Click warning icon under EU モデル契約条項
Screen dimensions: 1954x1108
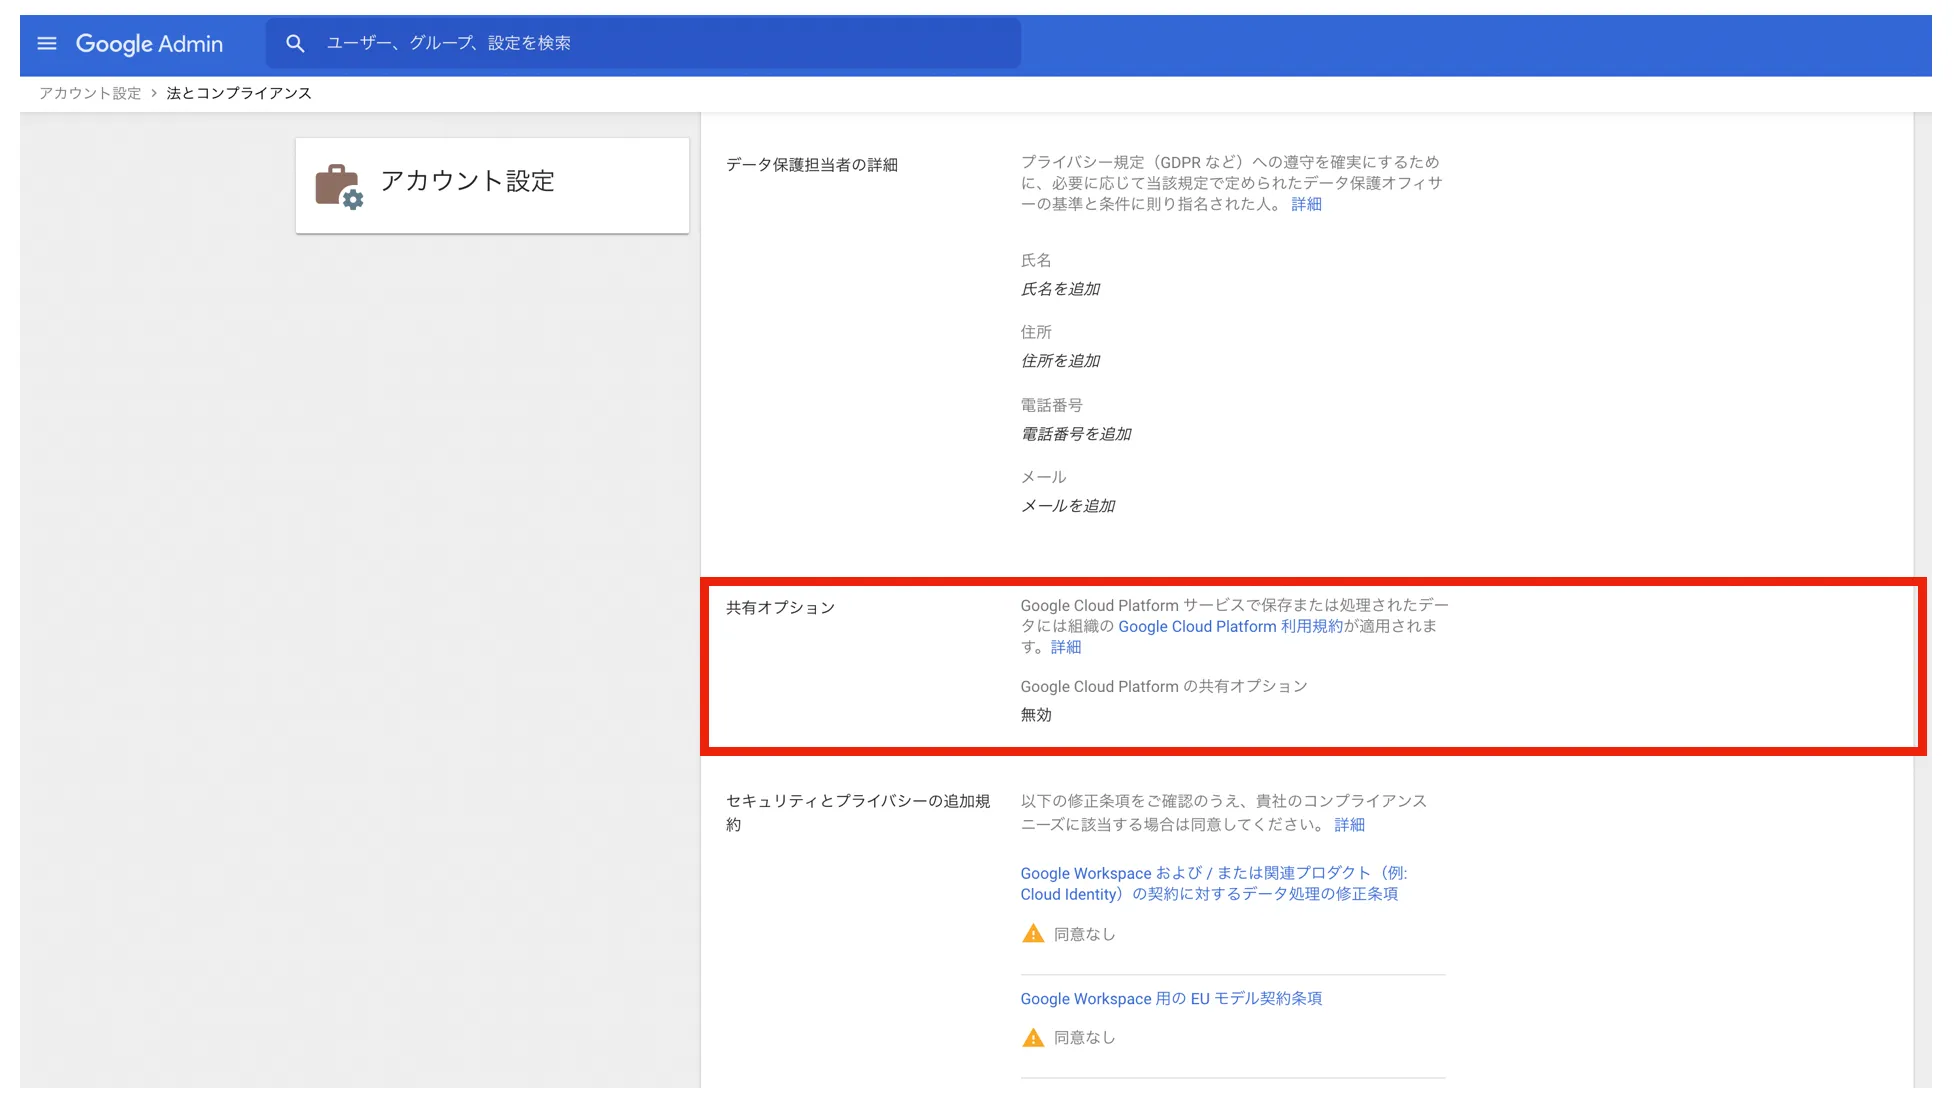[x=1033, y=1038]
